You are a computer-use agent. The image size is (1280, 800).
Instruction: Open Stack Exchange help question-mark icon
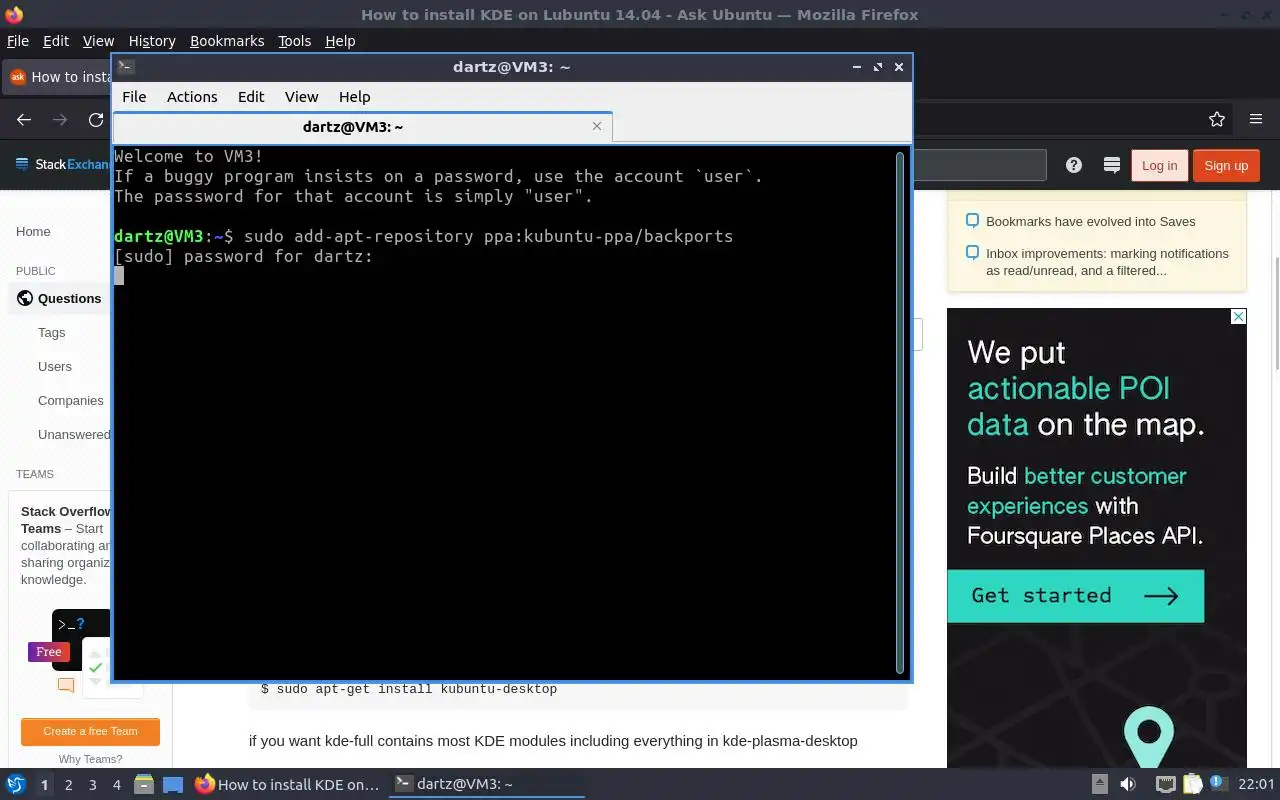pos(1074,165)
